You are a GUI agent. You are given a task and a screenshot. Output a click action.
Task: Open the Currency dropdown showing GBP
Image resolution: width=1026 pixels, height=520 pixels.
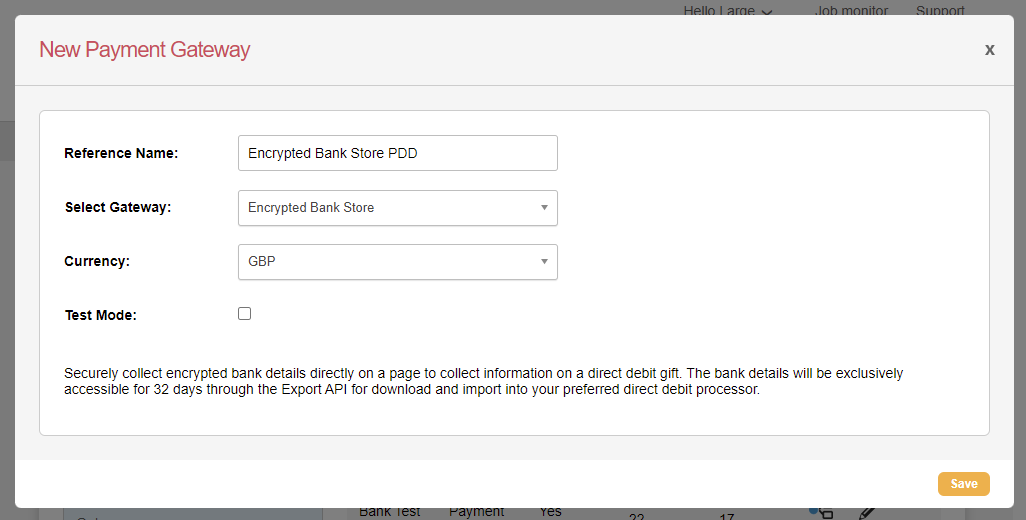397,262
